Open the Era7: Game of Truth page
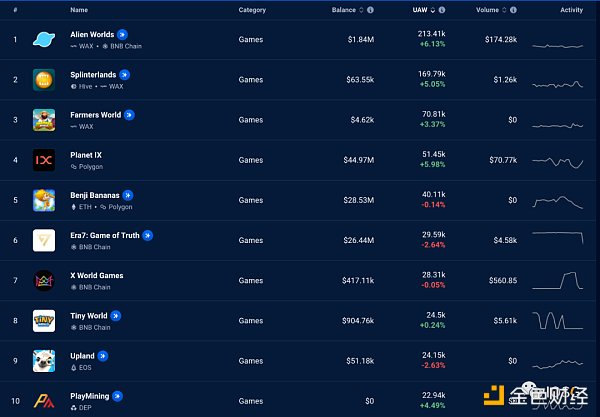 pyautogui.click(x=105, y=235)
